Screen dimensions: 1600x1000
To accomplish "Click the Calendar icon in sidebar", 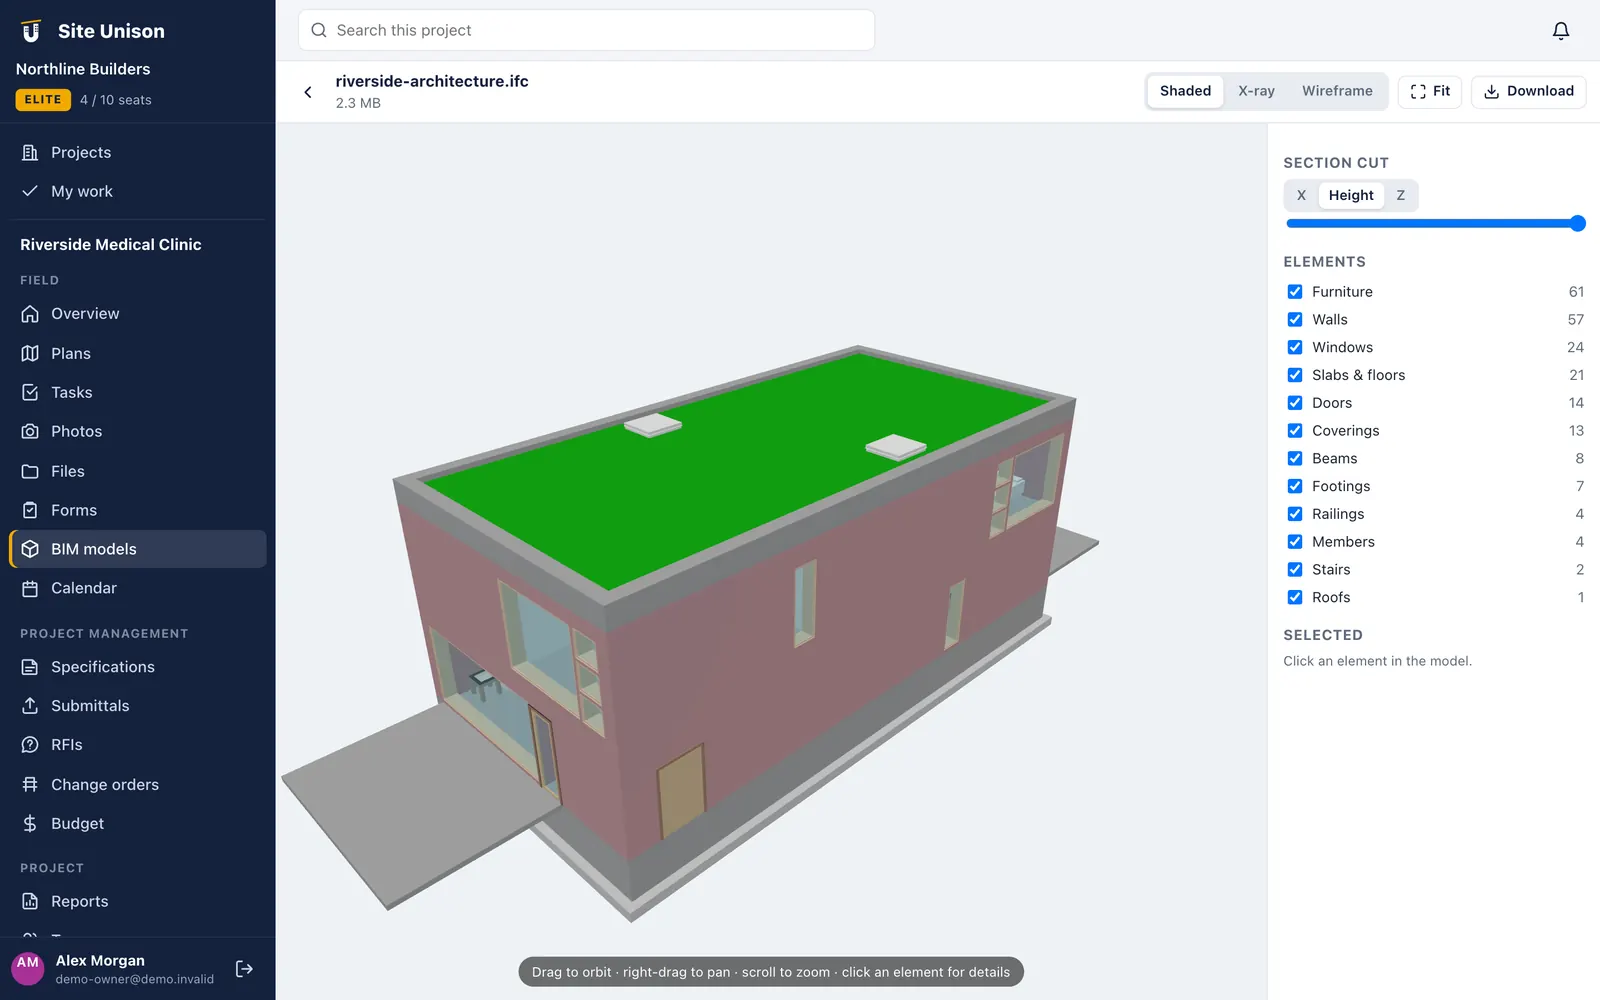I will click(x=30, y=588).
